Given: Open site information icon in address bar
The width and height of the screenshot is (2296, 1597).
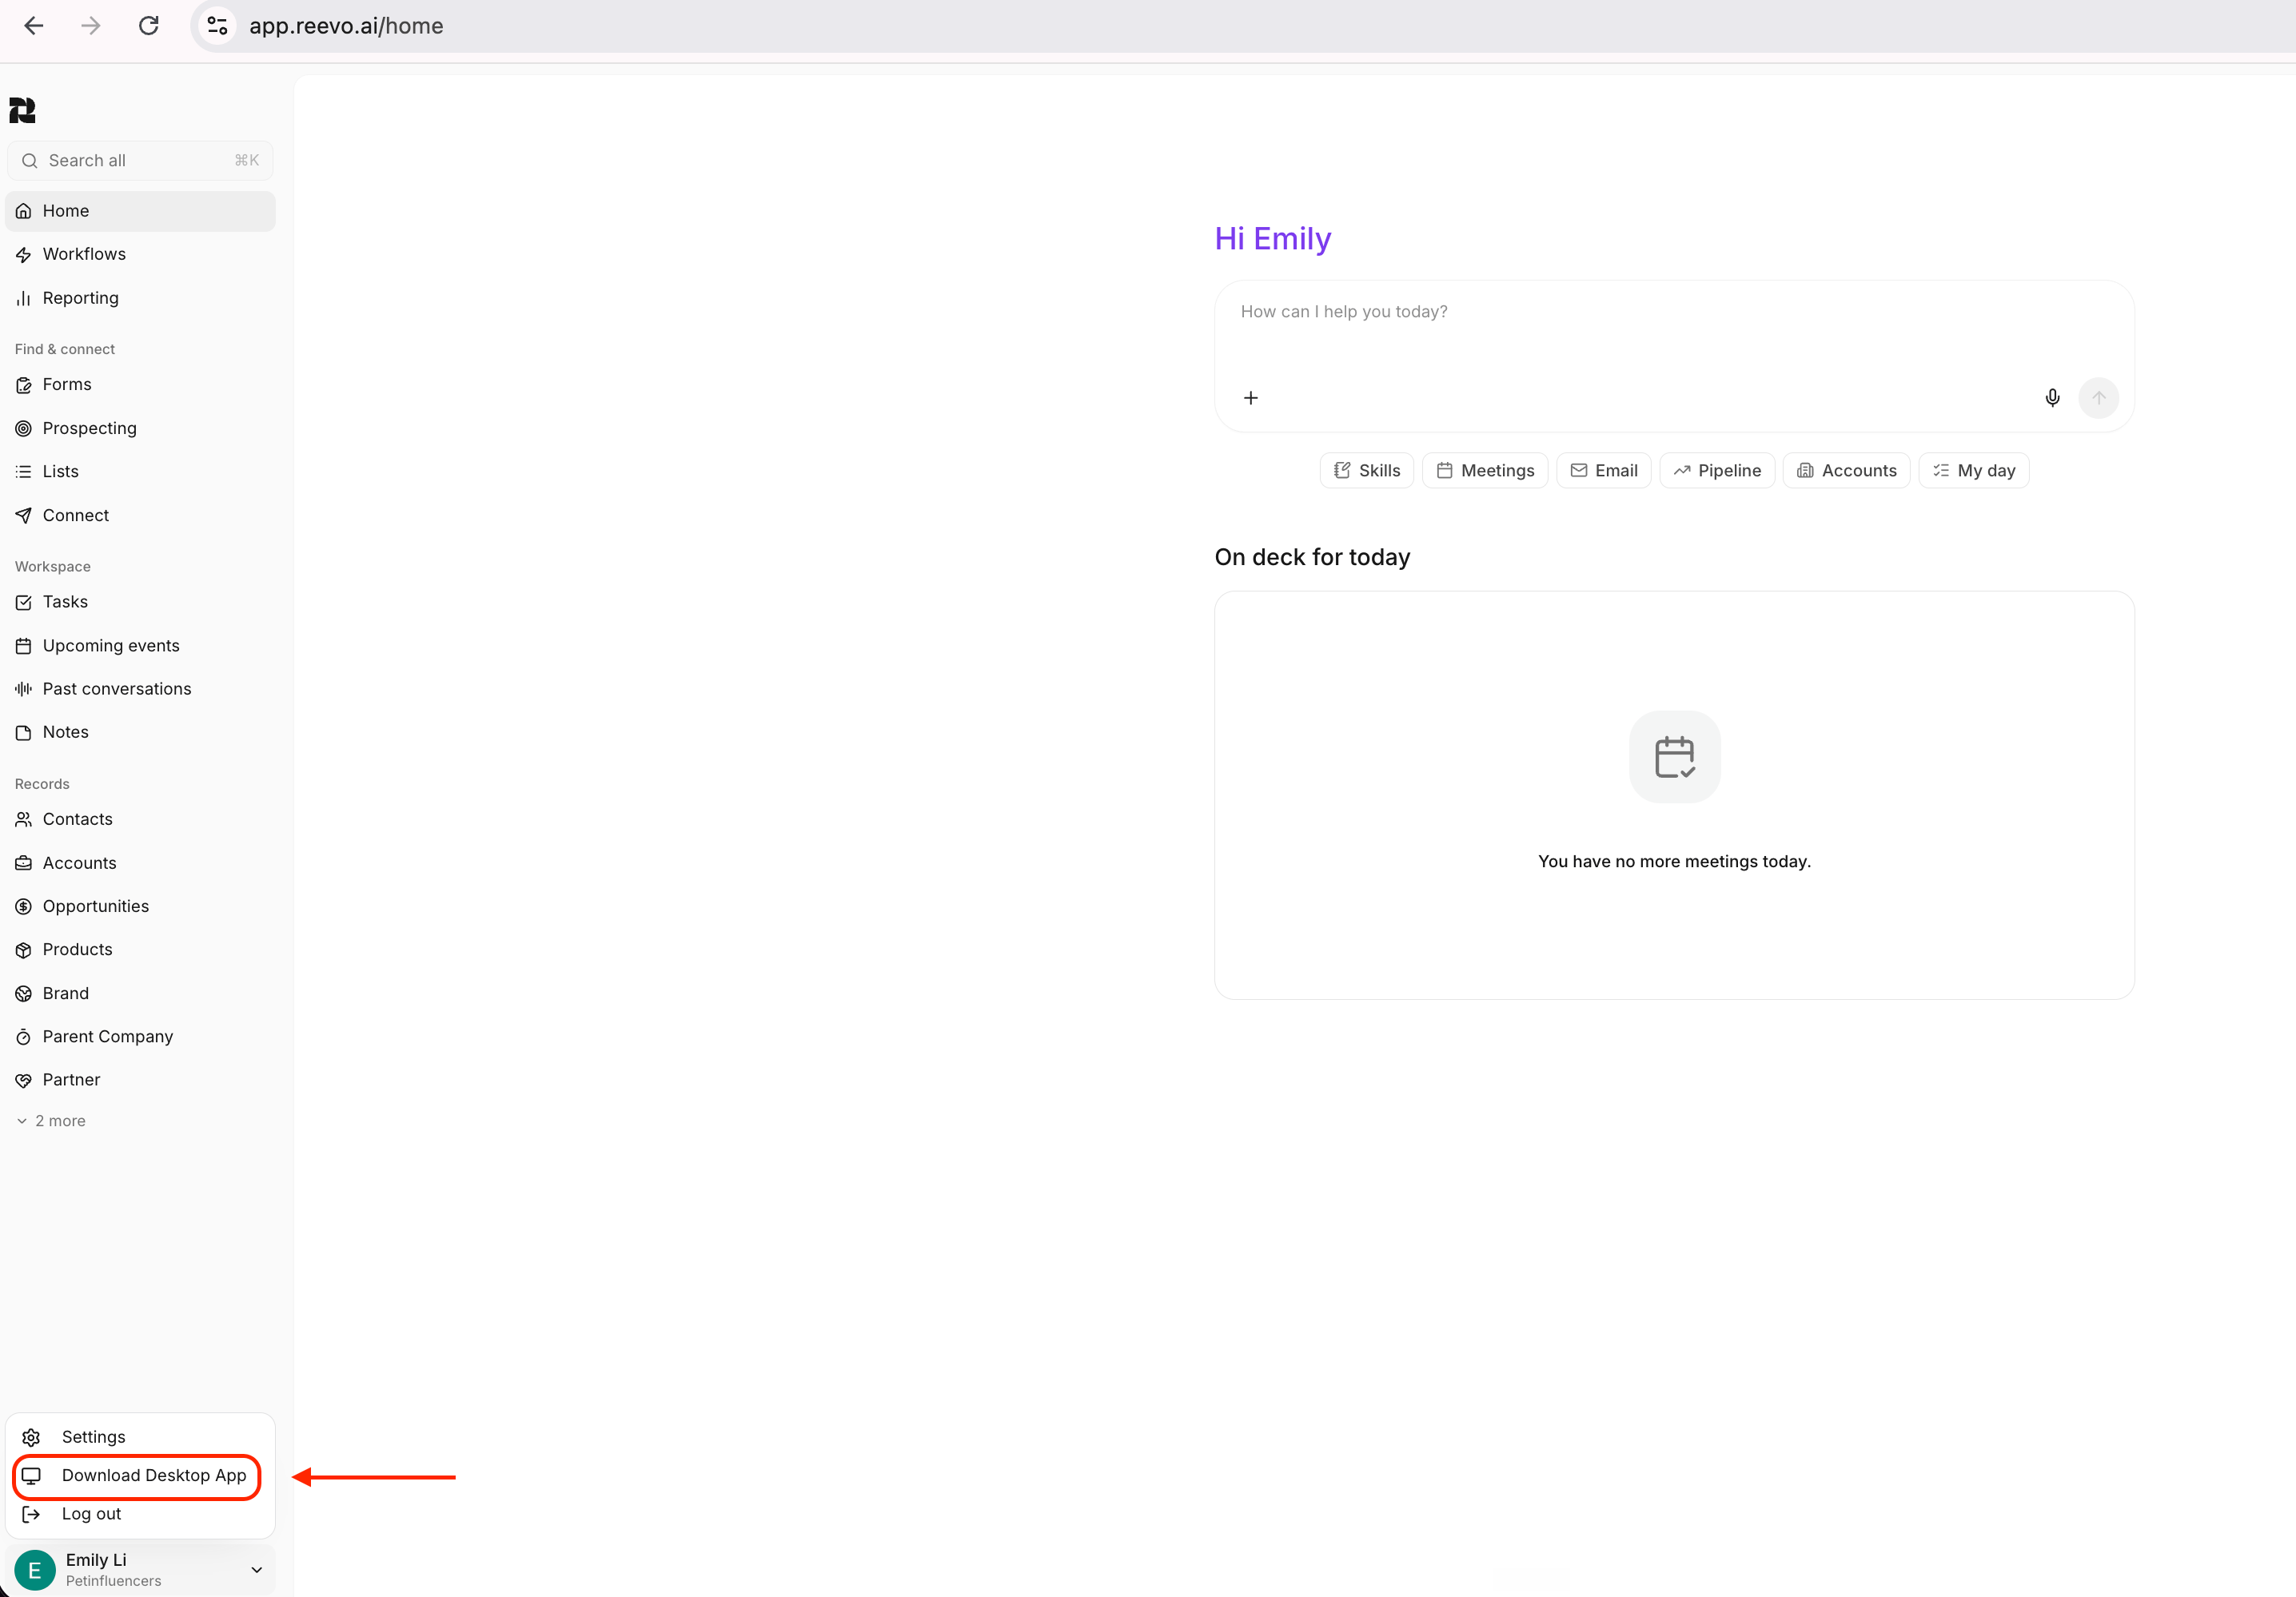Looking at the screenshot, I should [x=217, y=26].
